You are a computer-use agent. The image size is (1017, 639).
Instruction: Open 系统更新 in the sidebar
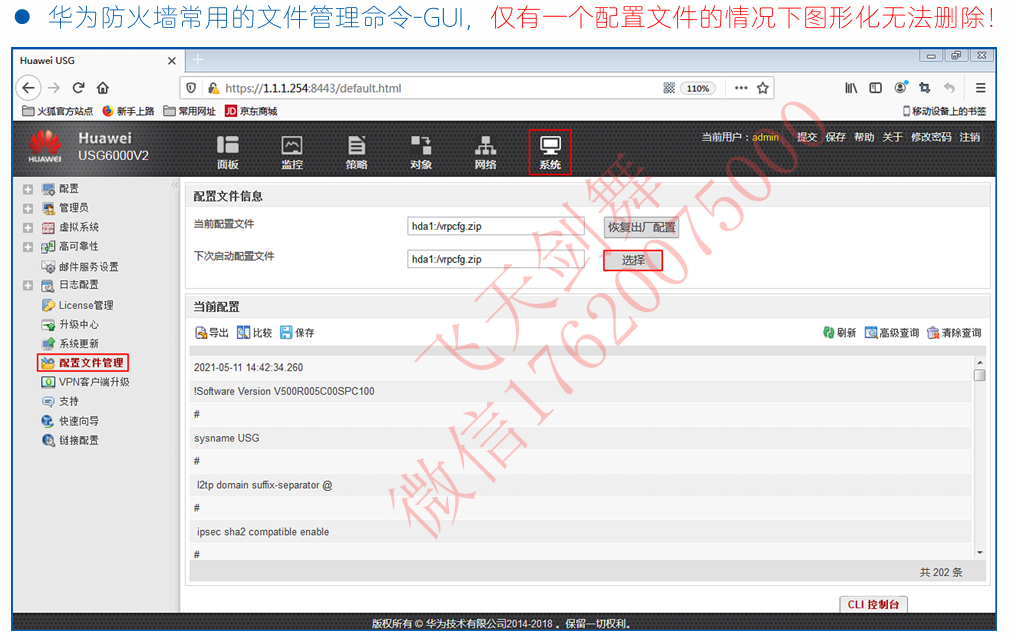click(70, 343)
